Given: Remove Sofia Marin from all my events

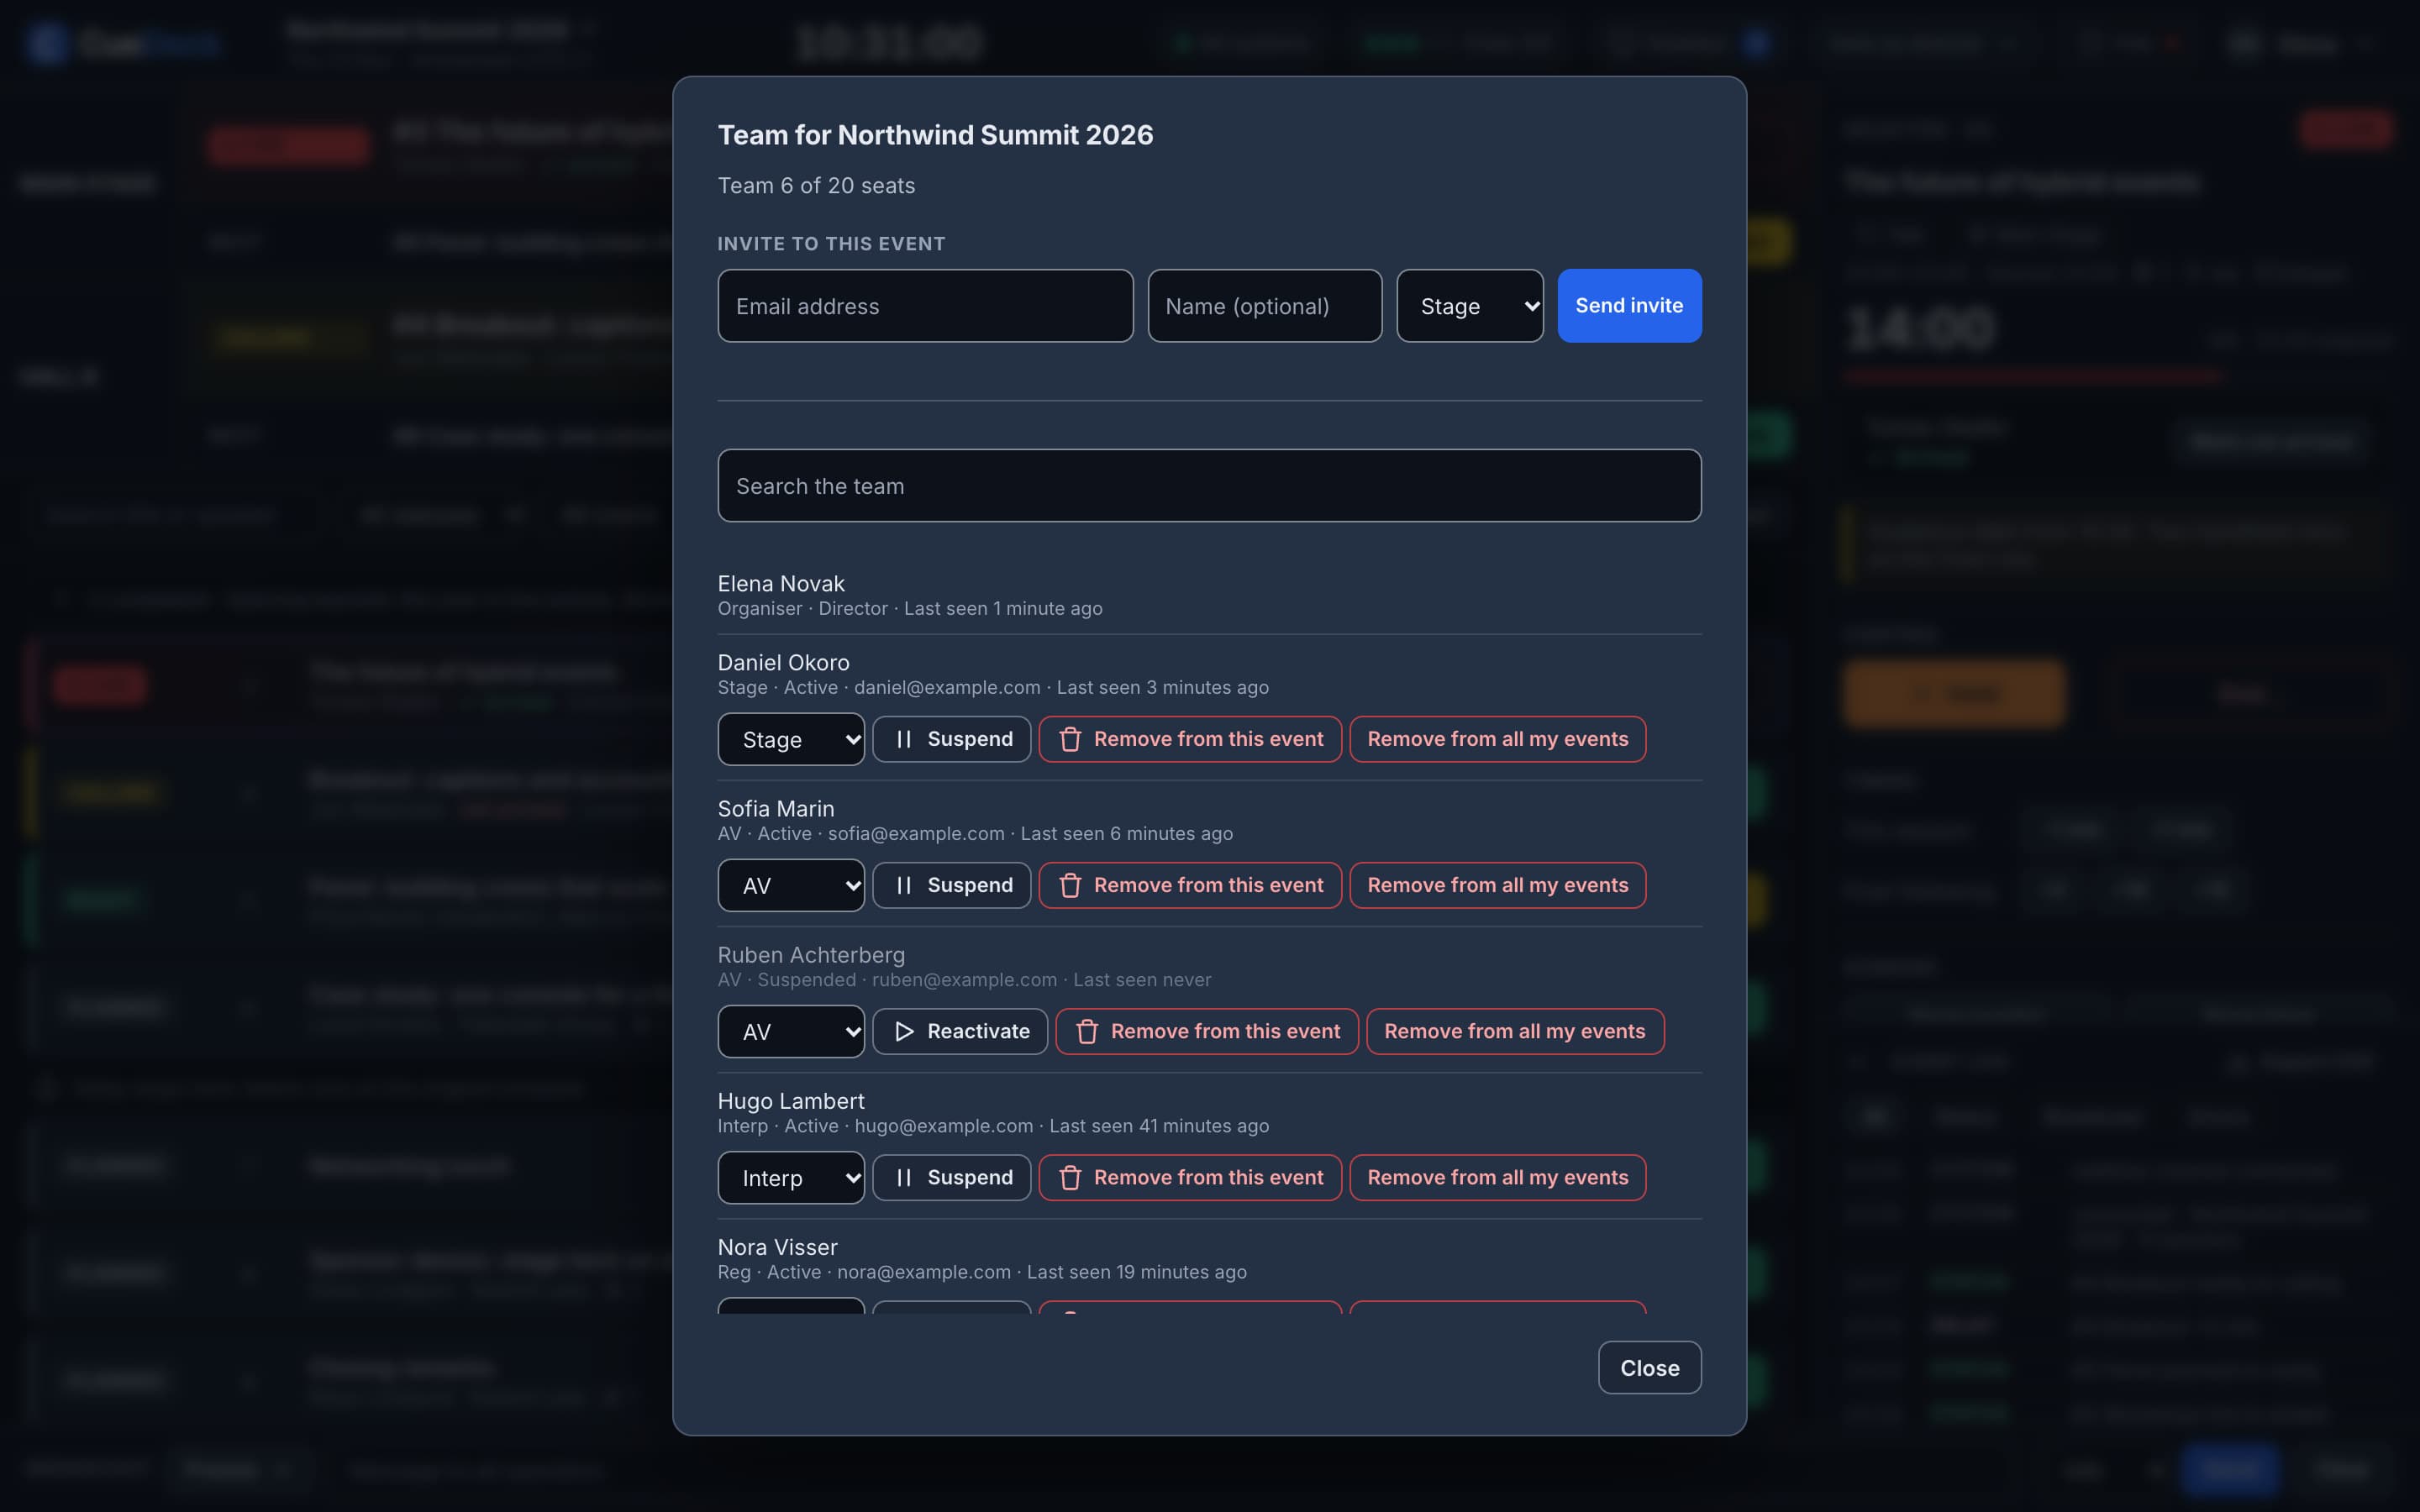Looking at the screenshot, I should [x=1497, y=885].
